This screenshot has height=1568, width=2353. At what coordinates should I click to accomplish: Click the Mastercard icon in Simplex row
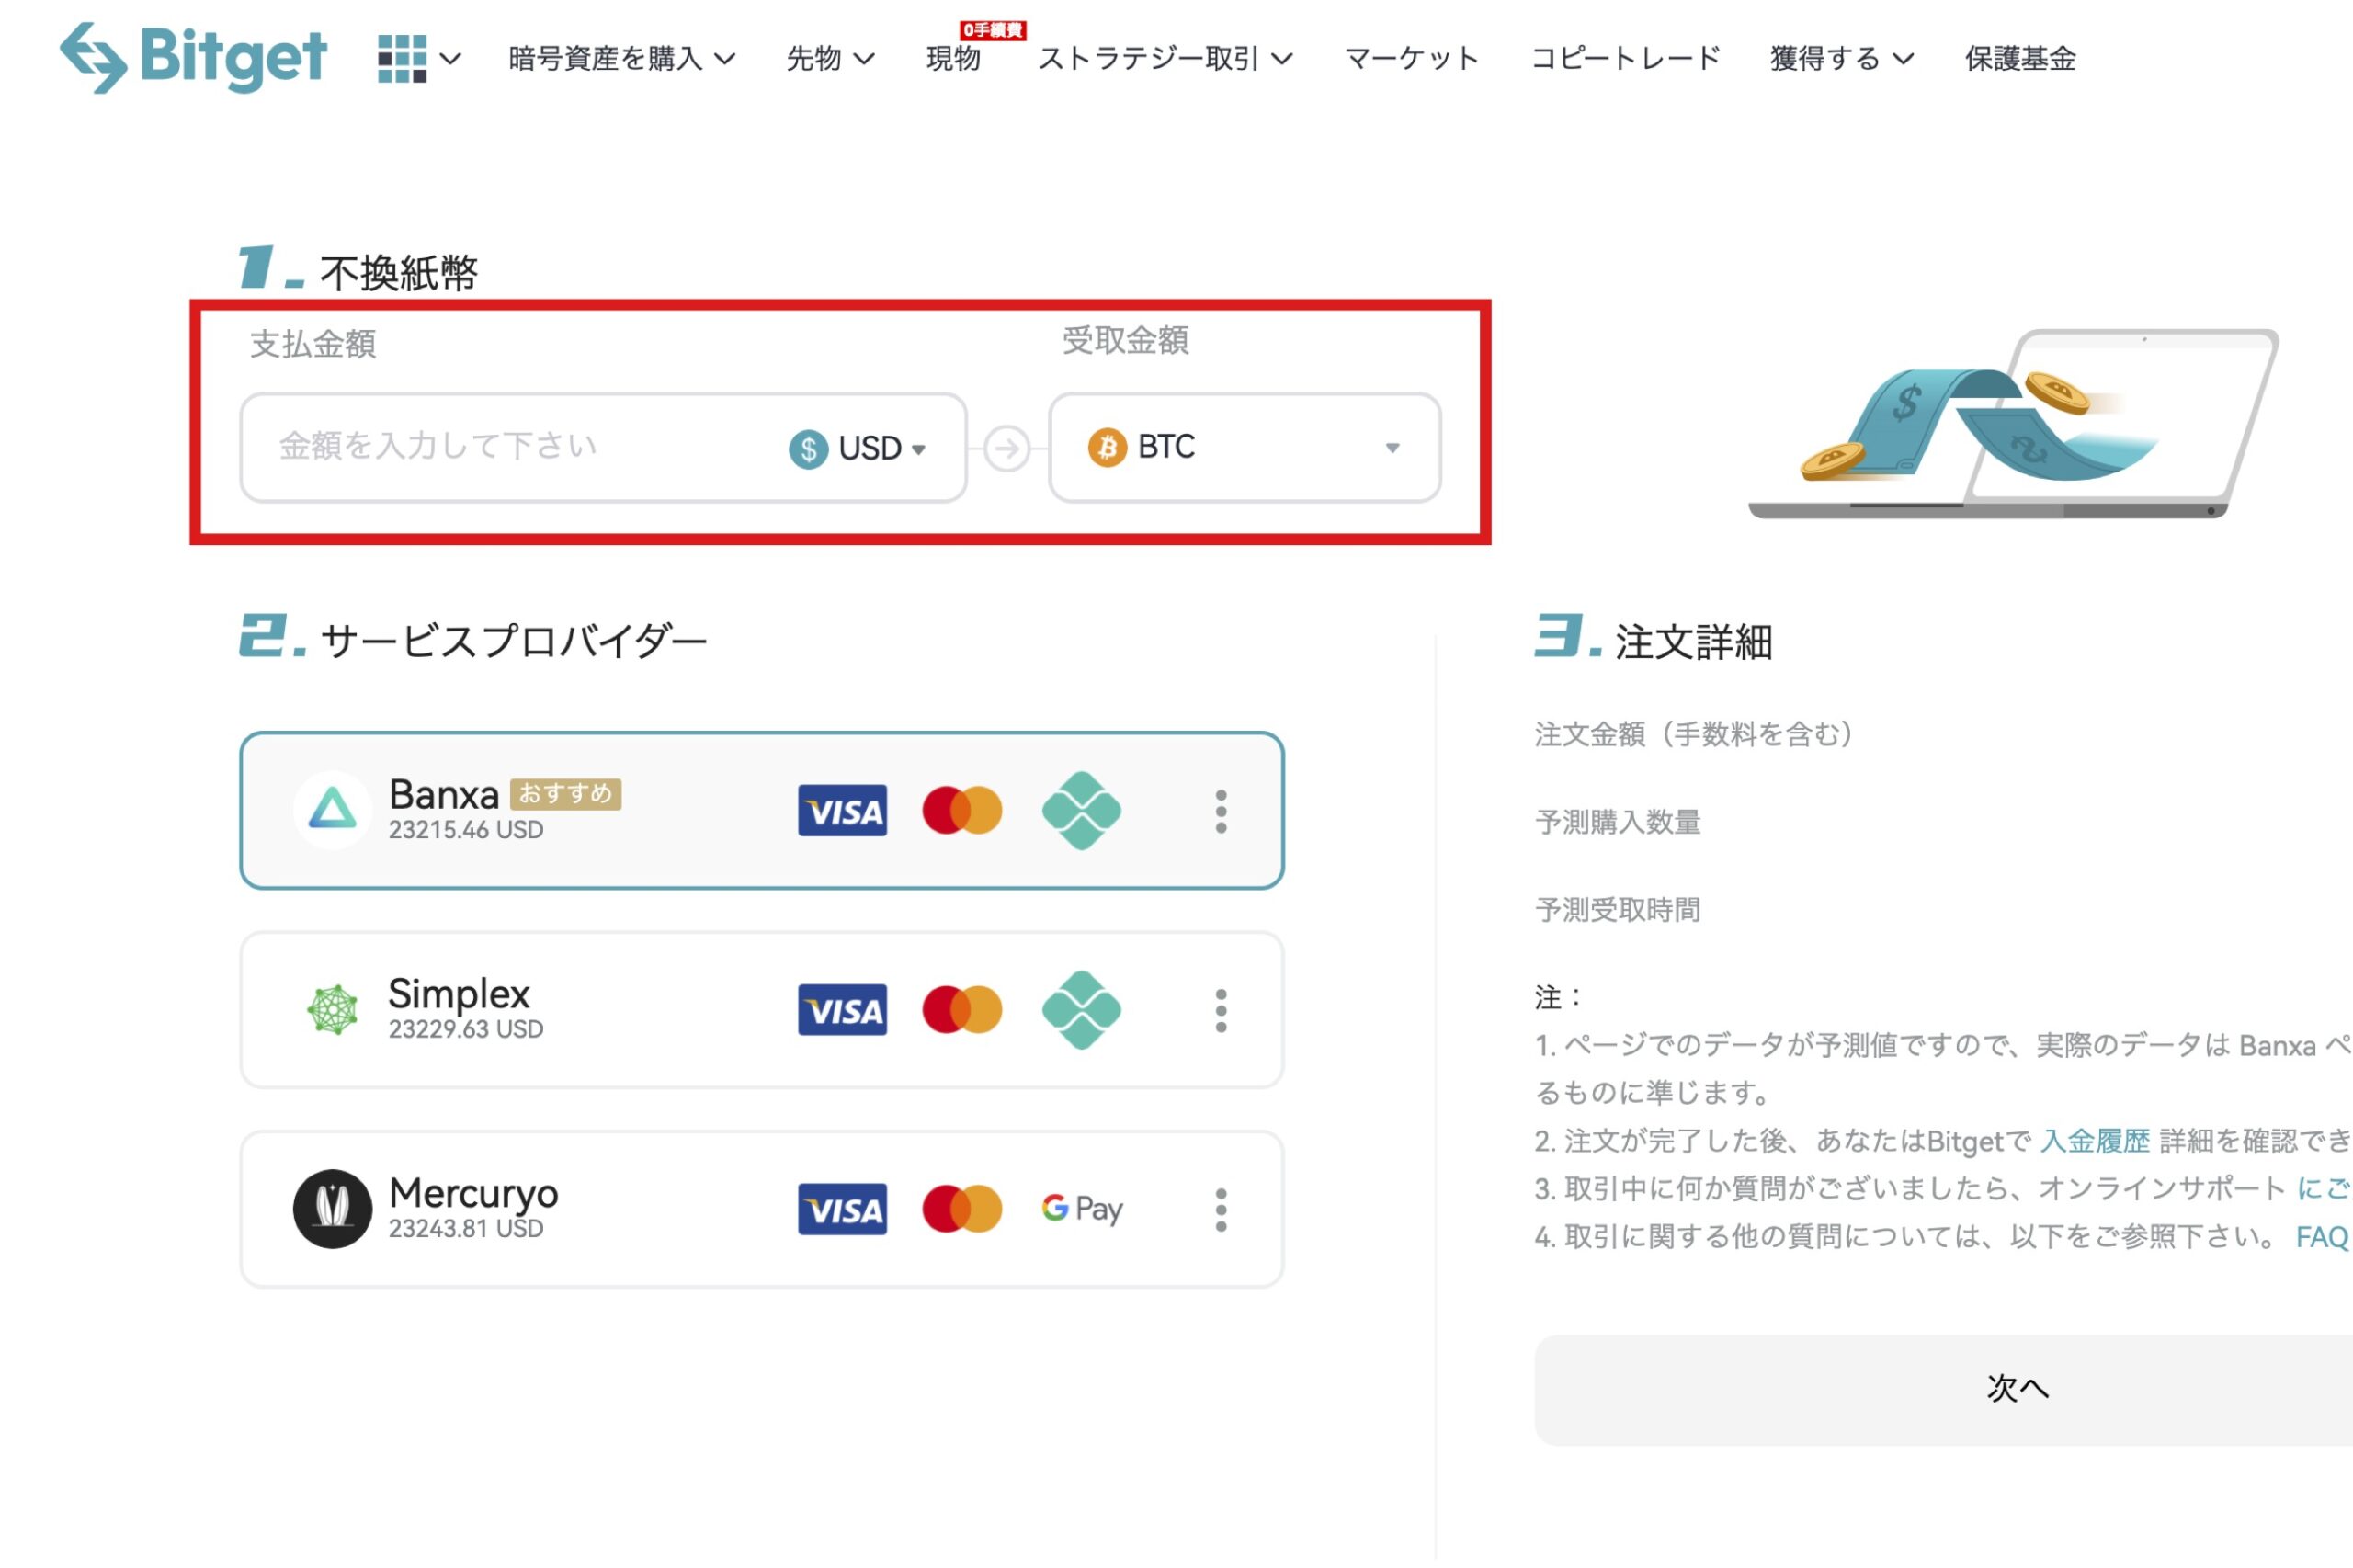coord(961,1009)
